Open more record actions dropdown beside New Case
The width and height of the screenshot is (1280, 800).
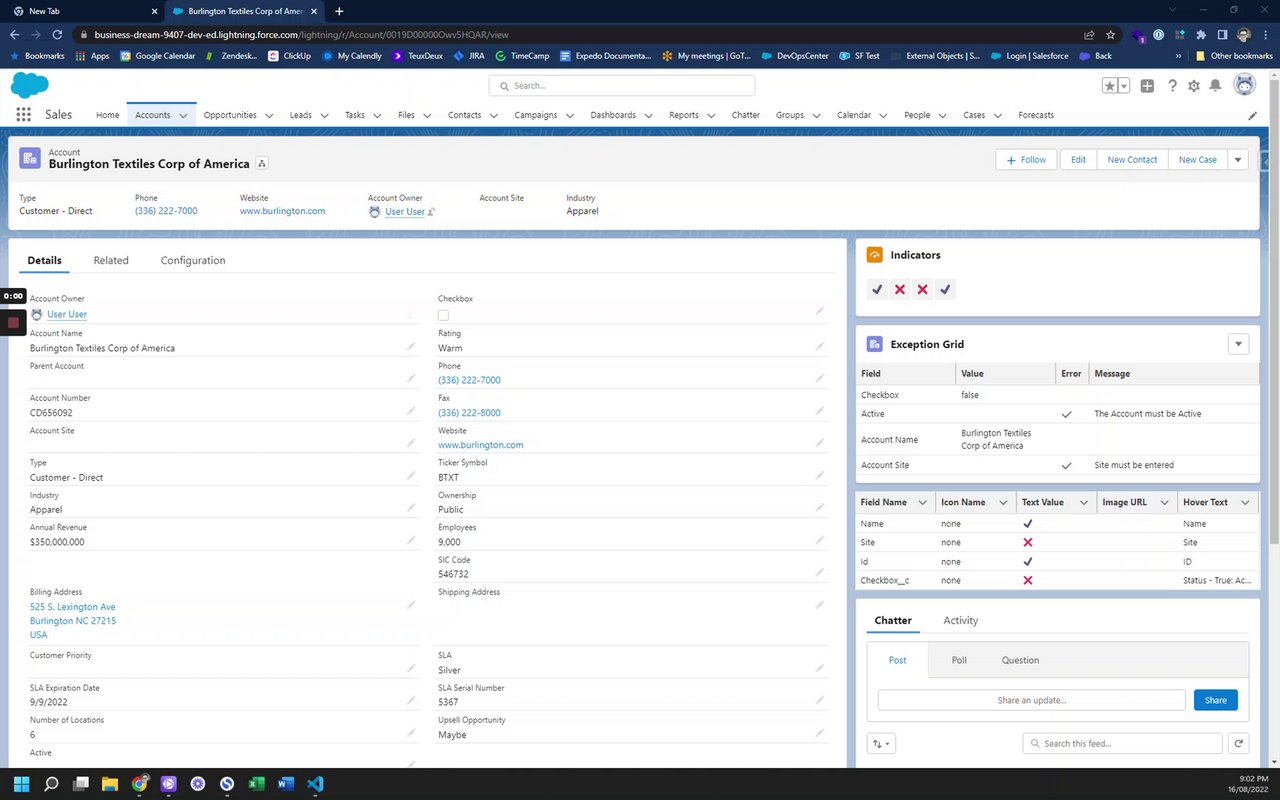point(1238,160)
